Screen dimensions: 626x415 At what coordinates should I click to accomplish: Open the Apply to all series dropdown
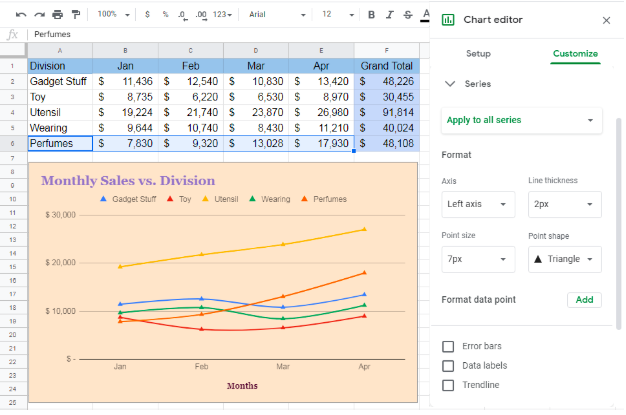tap(521, 120)
